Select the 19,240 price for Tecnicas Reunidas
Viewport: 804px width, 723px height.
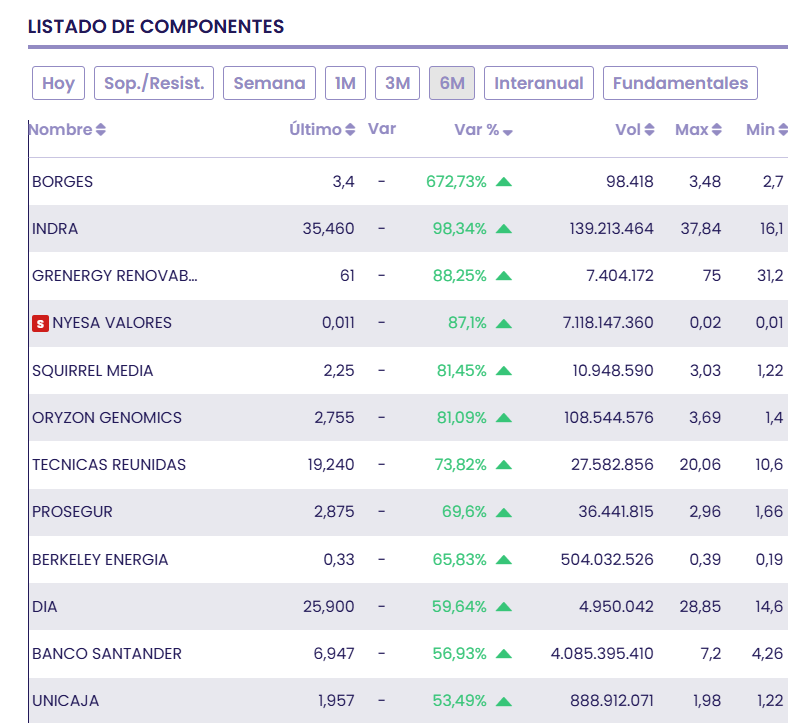331,465
